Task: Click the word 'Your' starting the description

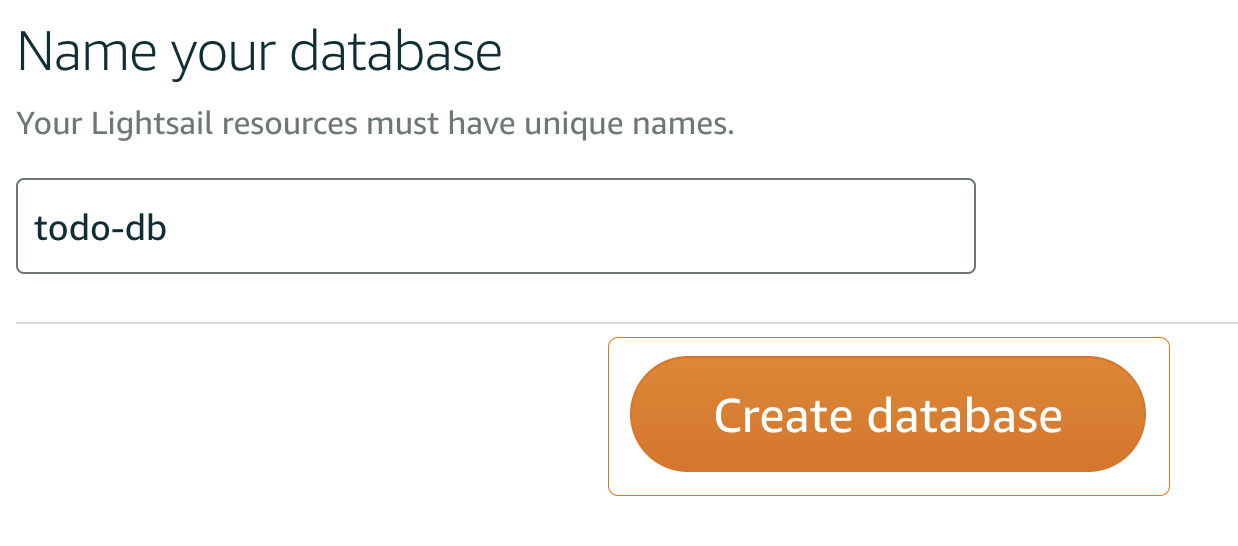Action: 51,125
